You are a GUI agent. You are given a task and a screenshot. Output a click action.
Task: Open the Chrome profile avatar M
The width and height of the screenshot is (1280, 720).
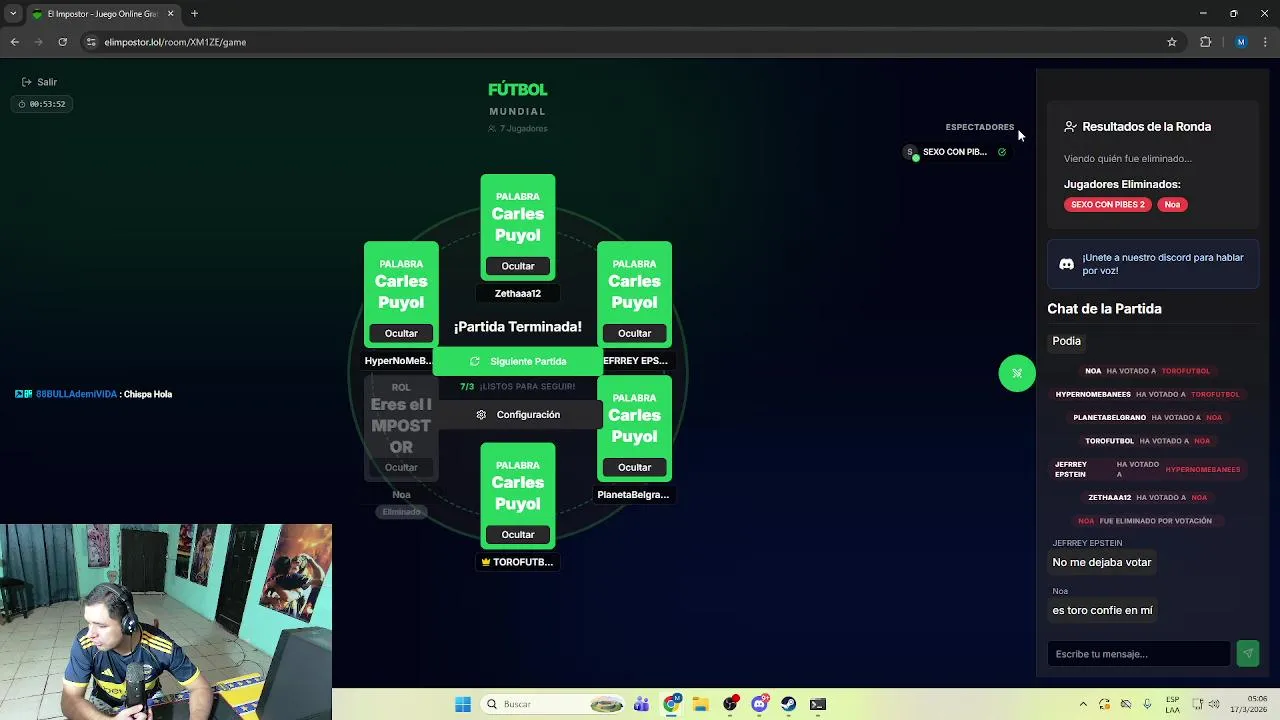1241,42
